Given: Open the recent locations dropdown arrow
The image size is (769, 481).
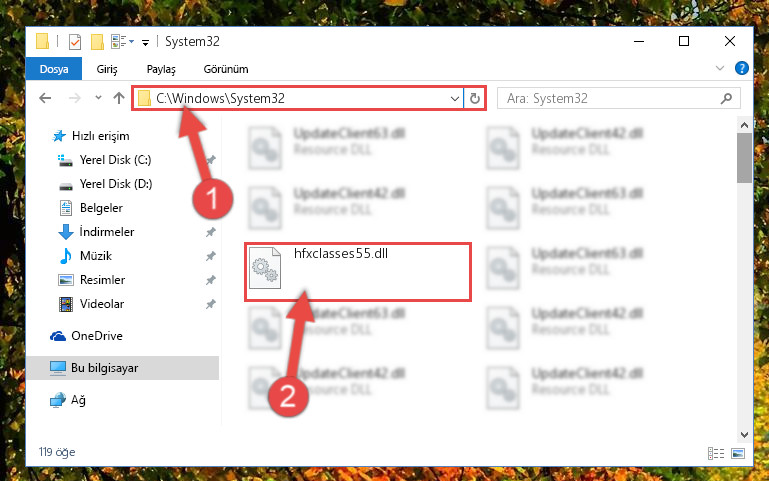Looking at the screenshot, I should [98, 98].
